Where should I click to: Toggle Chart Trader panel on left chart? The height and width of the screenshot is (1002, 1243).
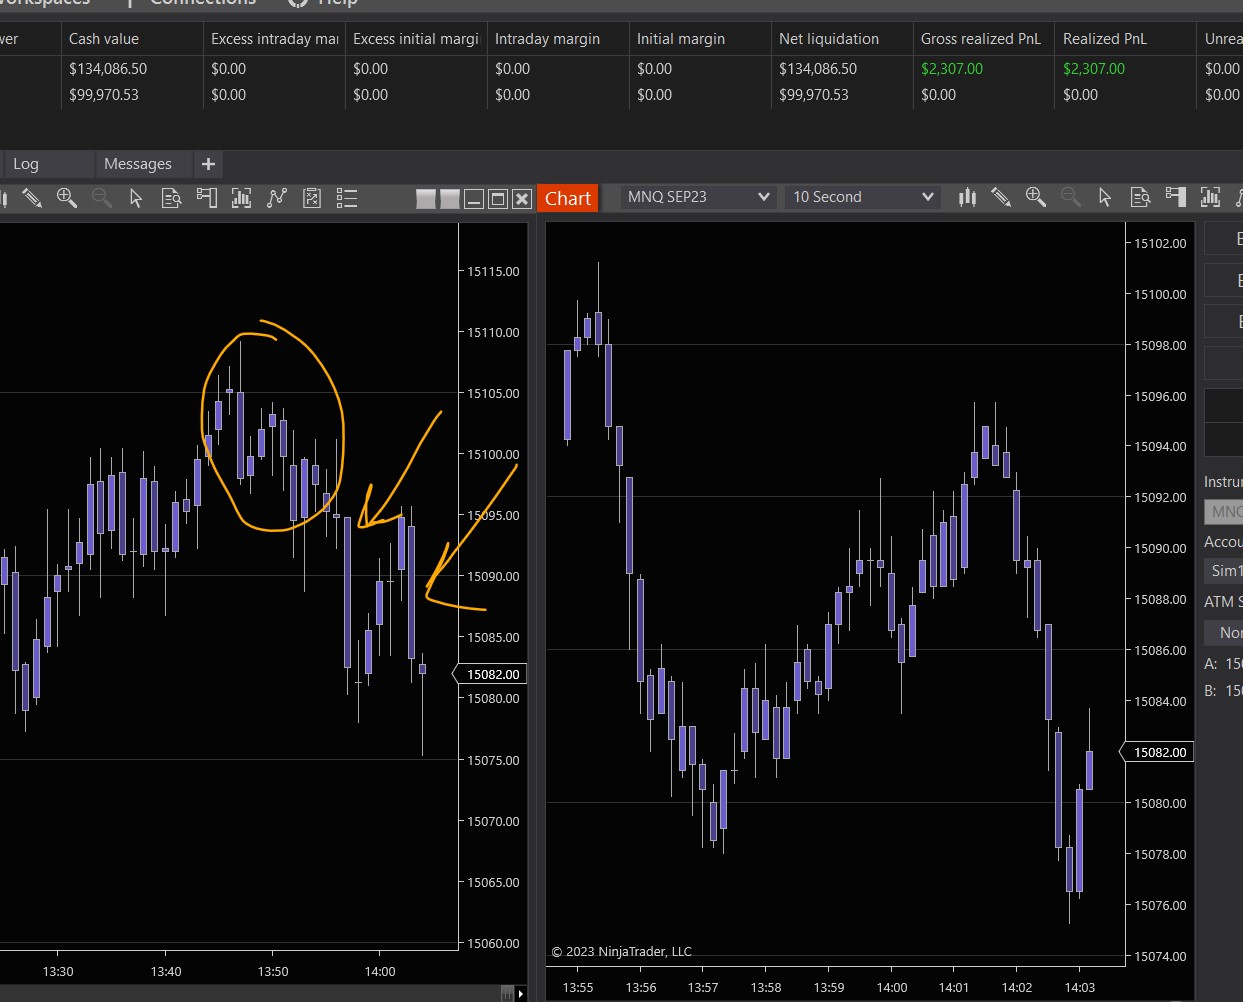(x=207, y=198)
